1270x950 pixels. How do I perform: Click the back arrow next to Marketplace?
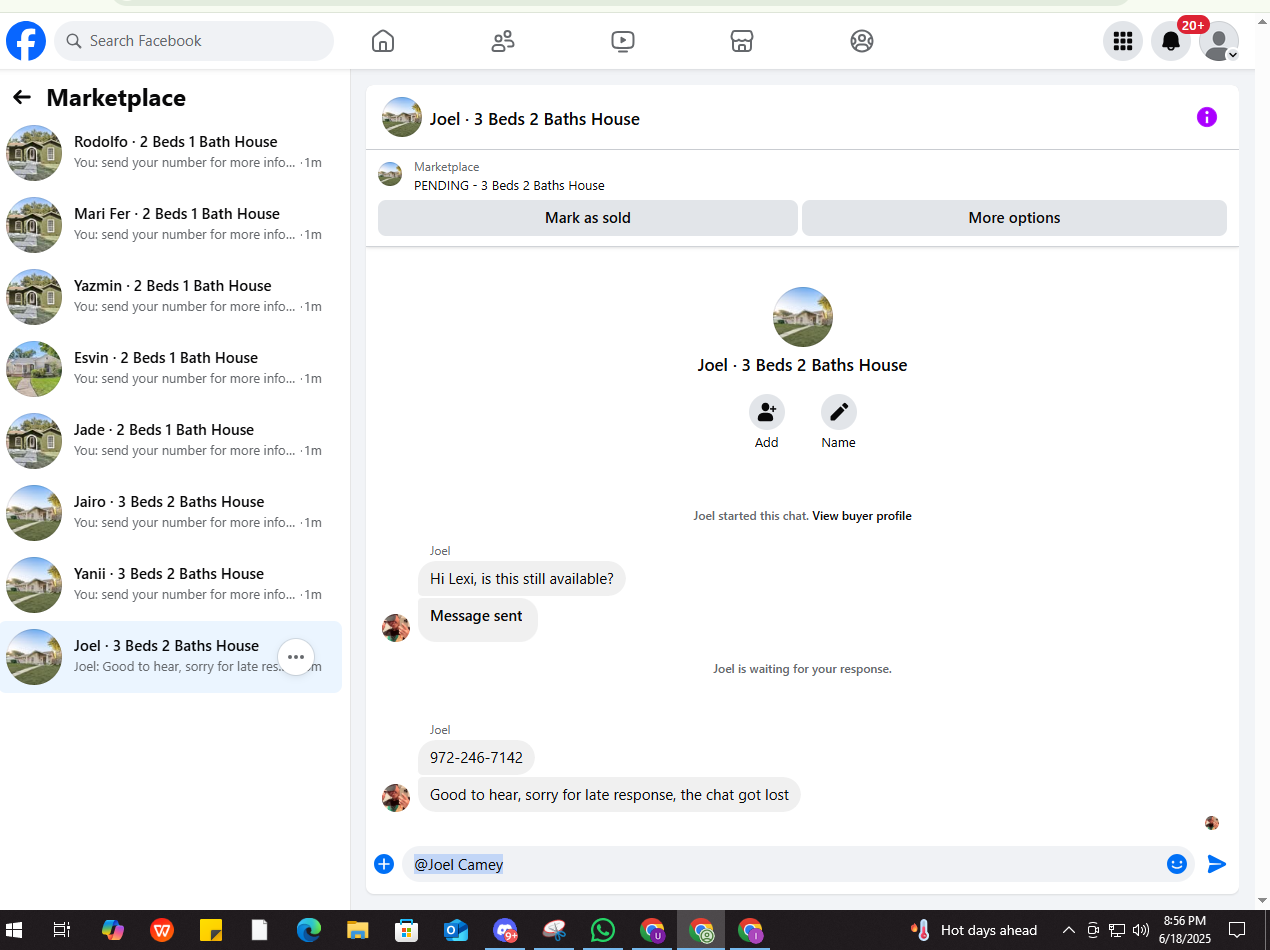[22, 97]
